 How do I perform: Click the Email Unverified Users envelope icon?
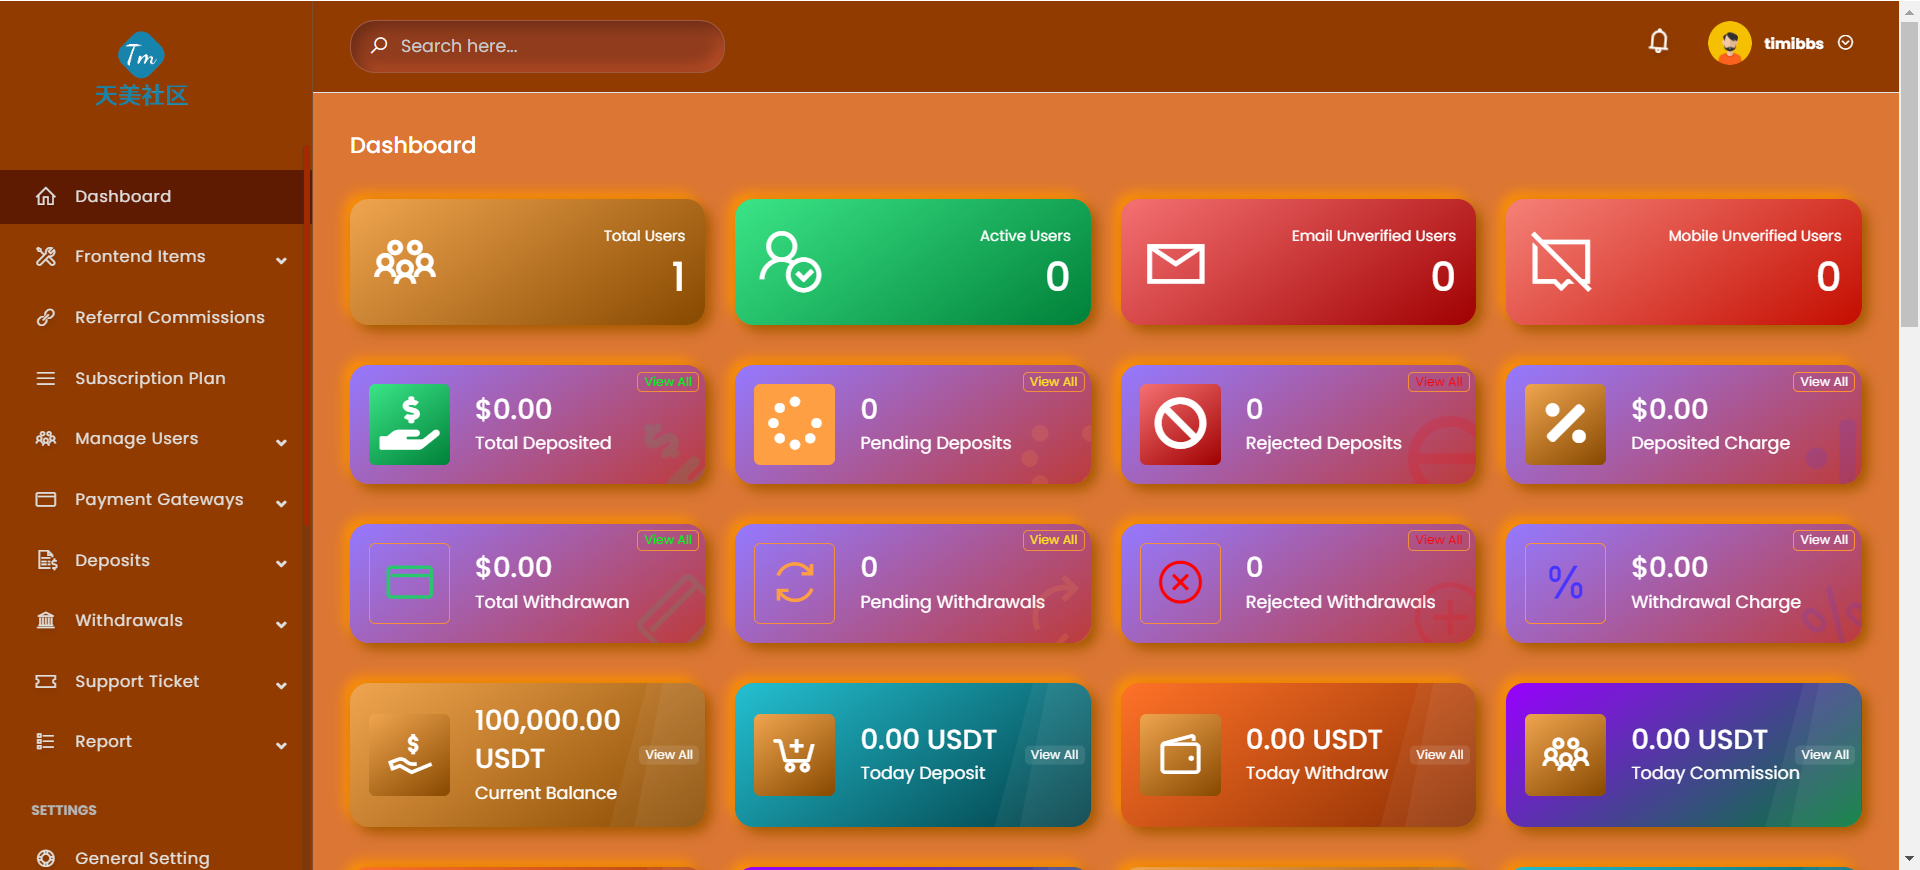coord(1175,264)
